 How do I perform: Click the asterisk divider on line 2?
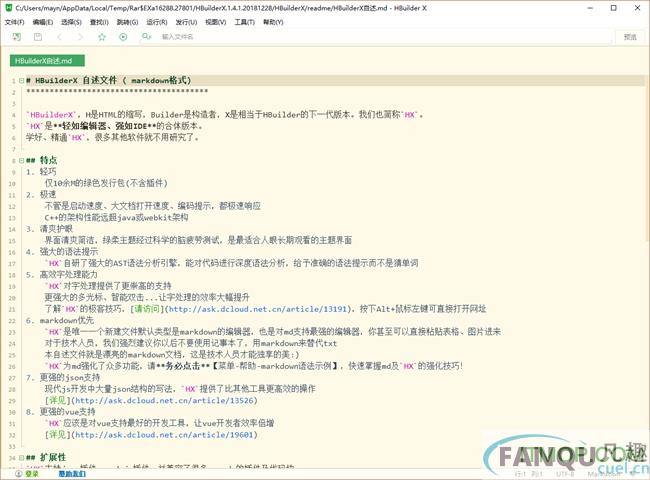117,91
